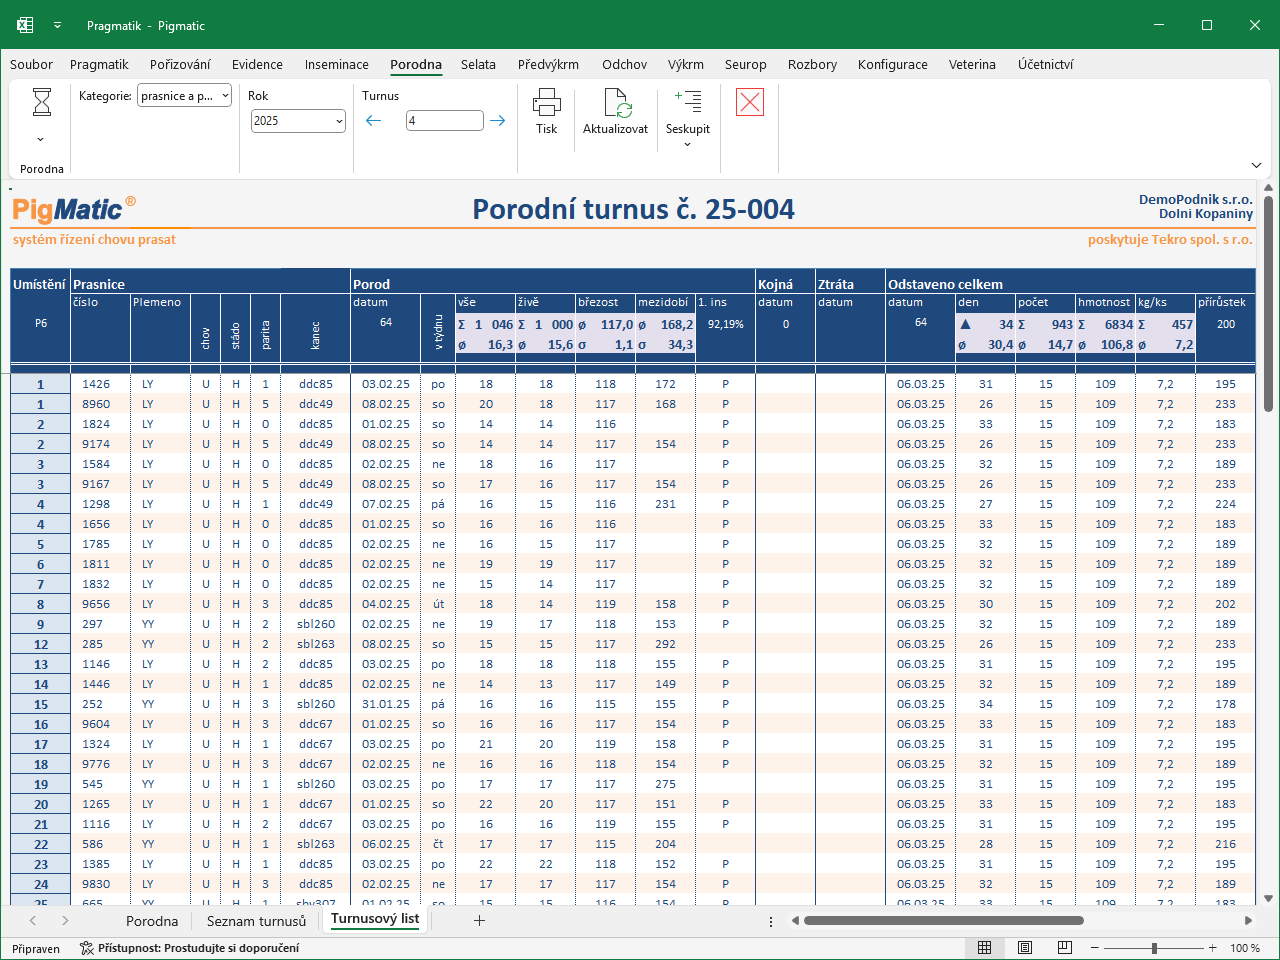Go to next Turnus with right arrow
Viewport: 1280px width, 960px height.
point(497,121)
